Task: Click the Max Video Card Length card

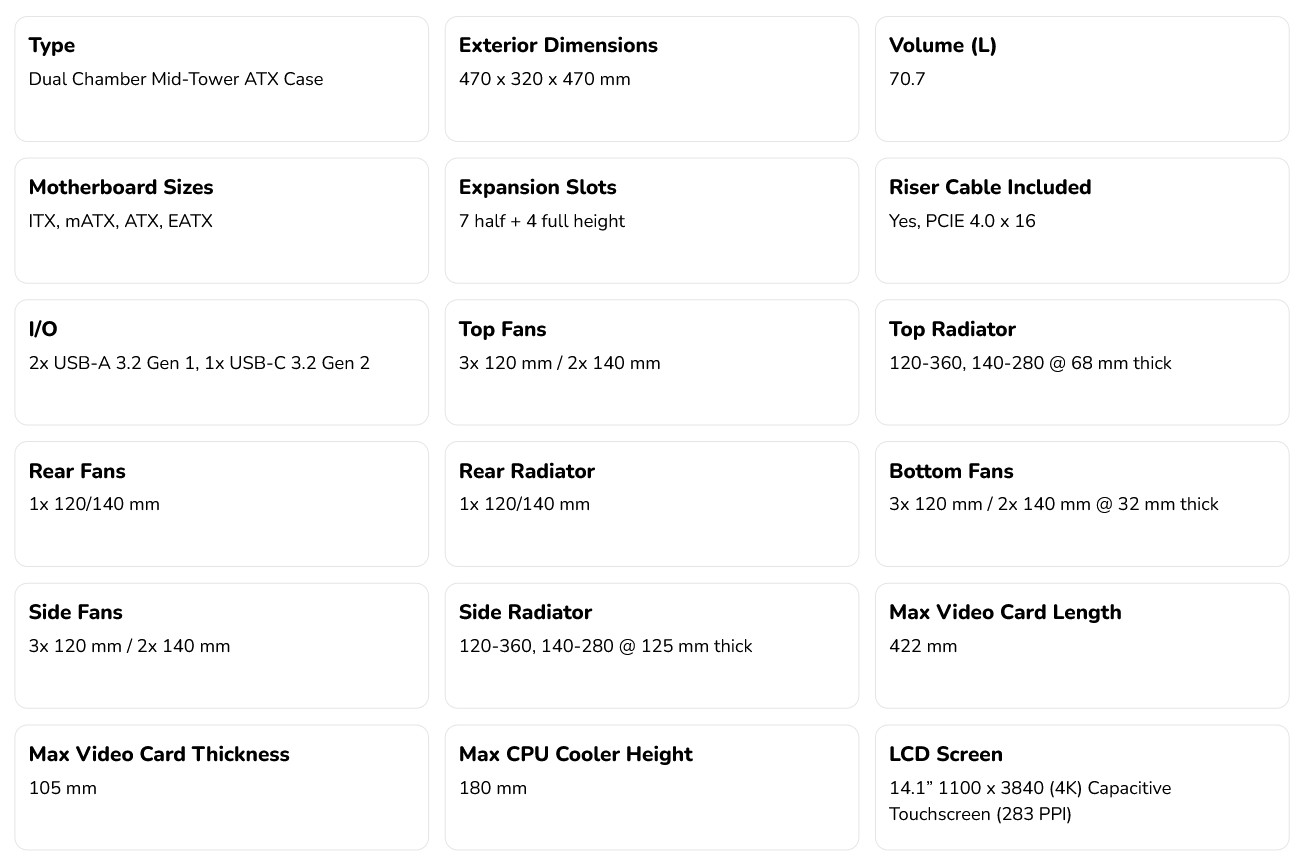Action: coord(1082,646)
